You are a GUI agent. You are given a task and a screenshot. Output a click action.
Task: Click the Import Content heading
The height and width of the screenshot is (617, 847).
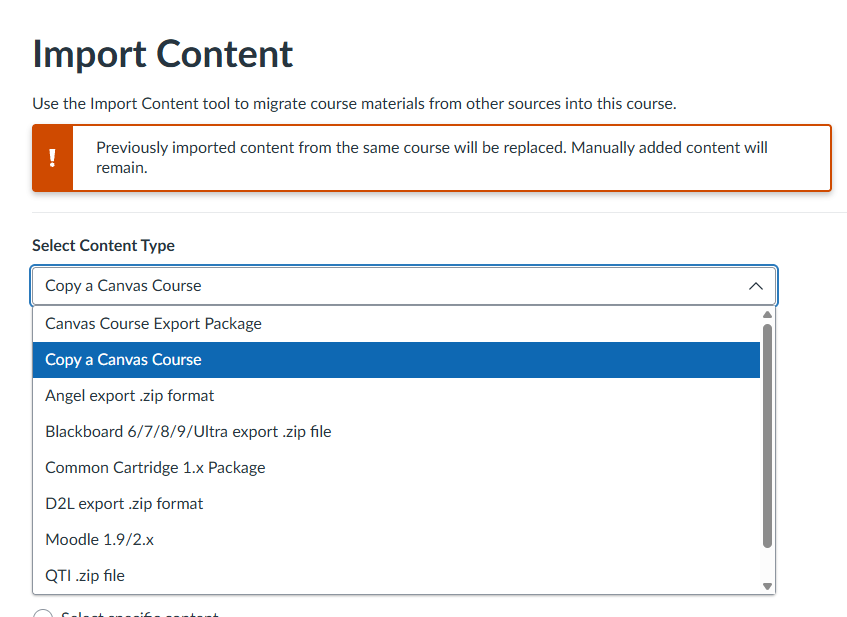(163, 54)
